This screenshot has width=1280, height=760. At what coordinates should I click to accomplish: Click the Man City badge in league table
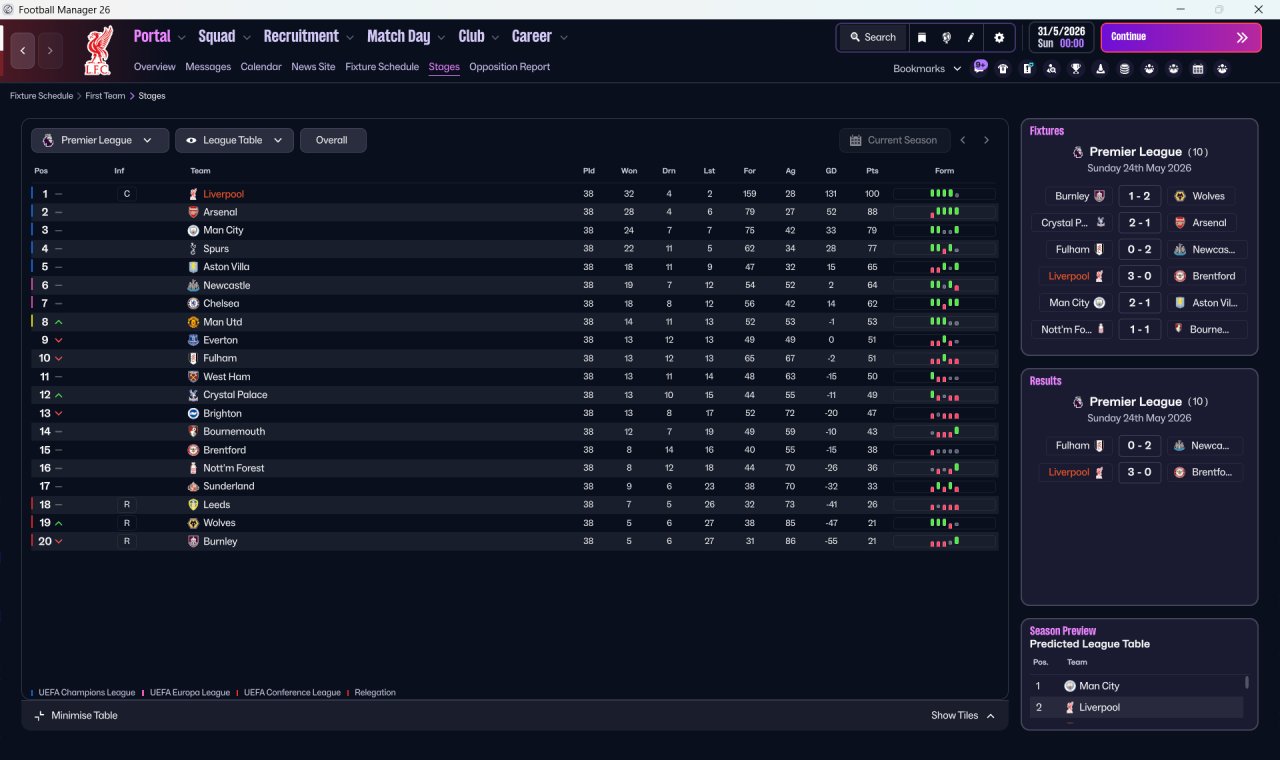click(x=193, y=230)
